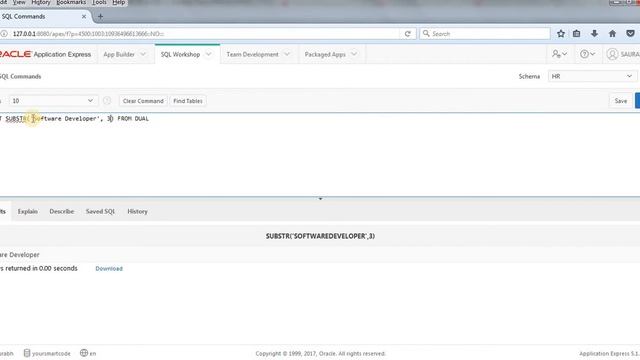Expand the App Builder menu chevron
The image size is (640, 360).
(143, 54)
